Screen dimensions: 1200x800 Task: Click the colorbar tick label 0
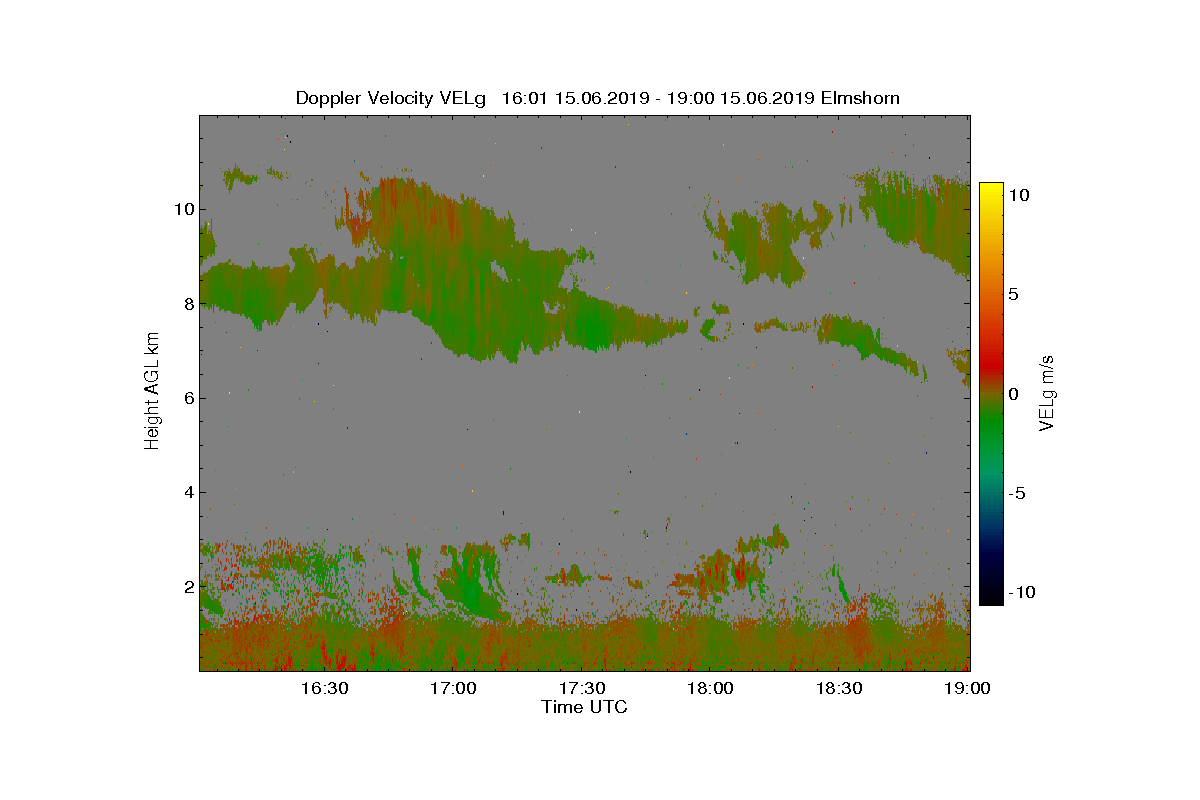(1013, 394)
